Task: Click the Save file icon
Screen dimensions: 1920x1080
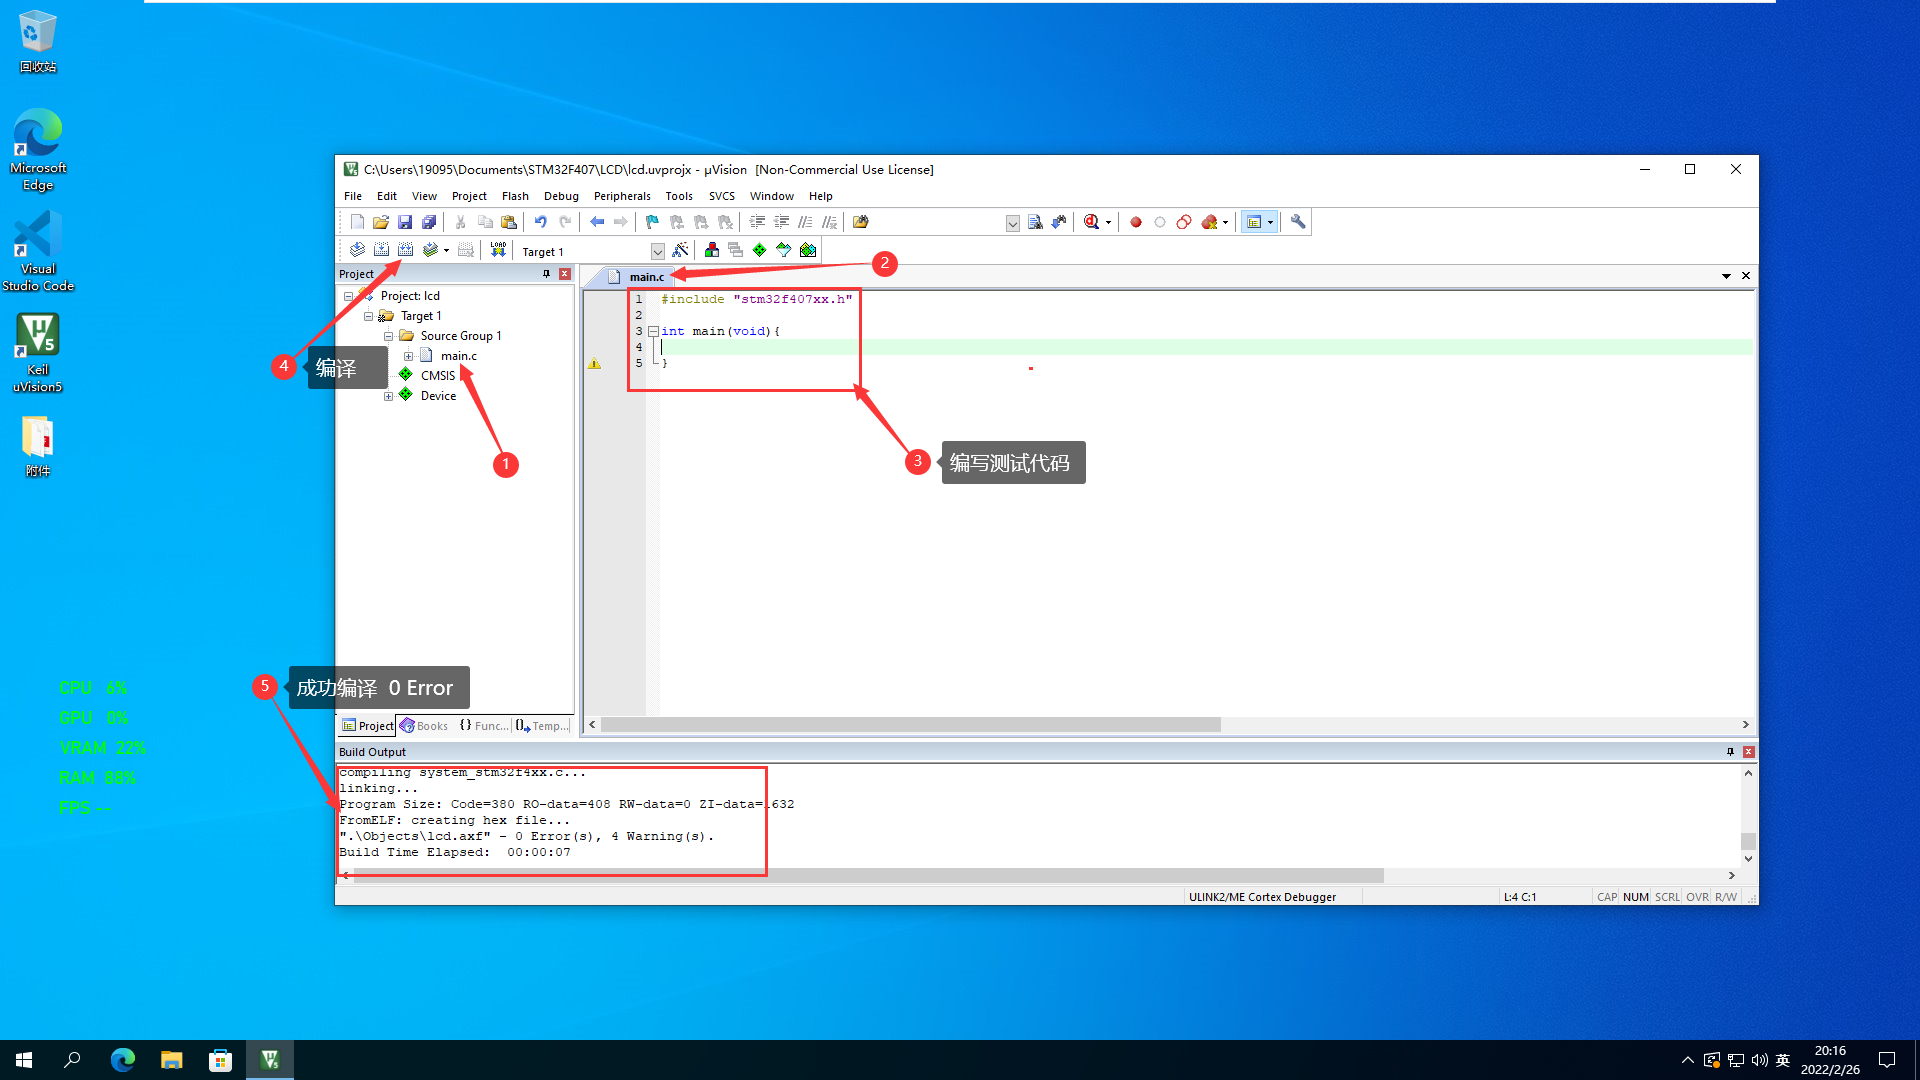Action: 405,222
